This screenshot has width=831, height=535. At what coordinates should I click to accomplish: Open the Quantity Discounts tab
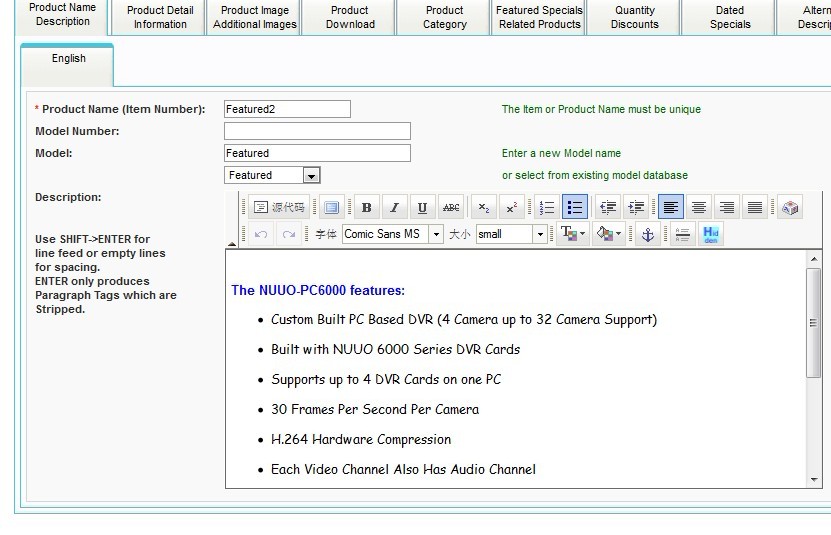tap(635, 17)
